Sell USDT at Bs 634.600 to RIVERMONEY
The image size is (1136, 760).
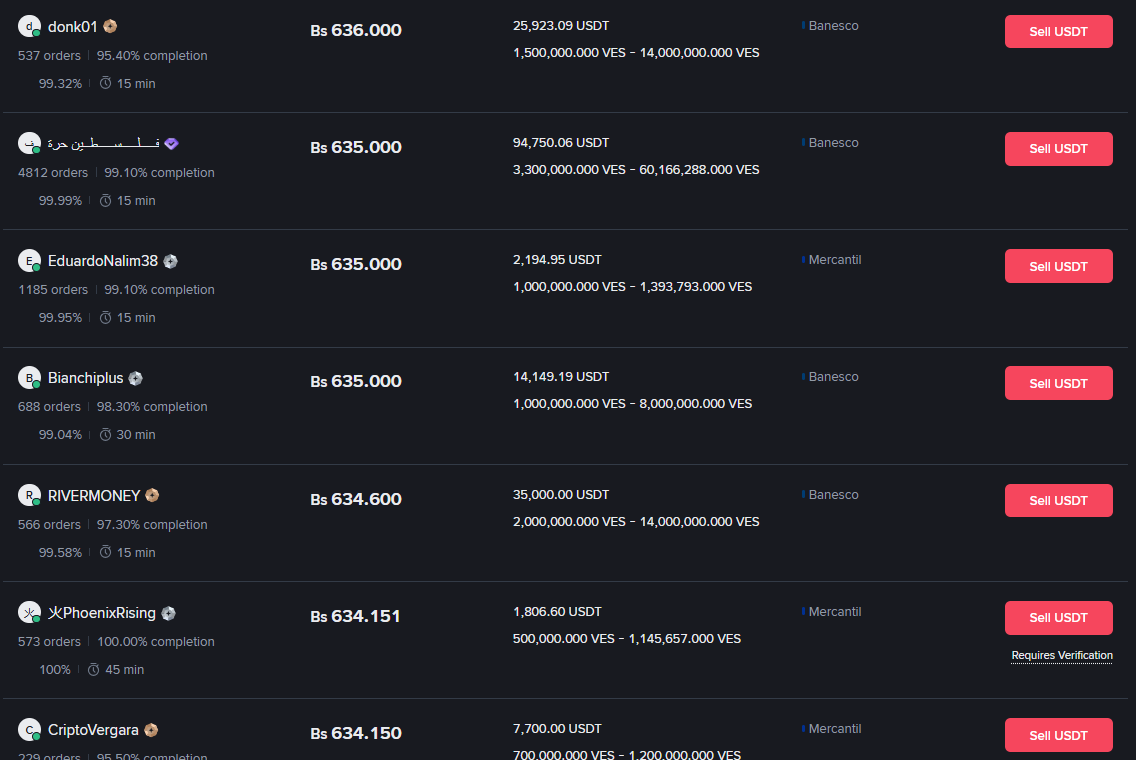[x=1058, y=500]
